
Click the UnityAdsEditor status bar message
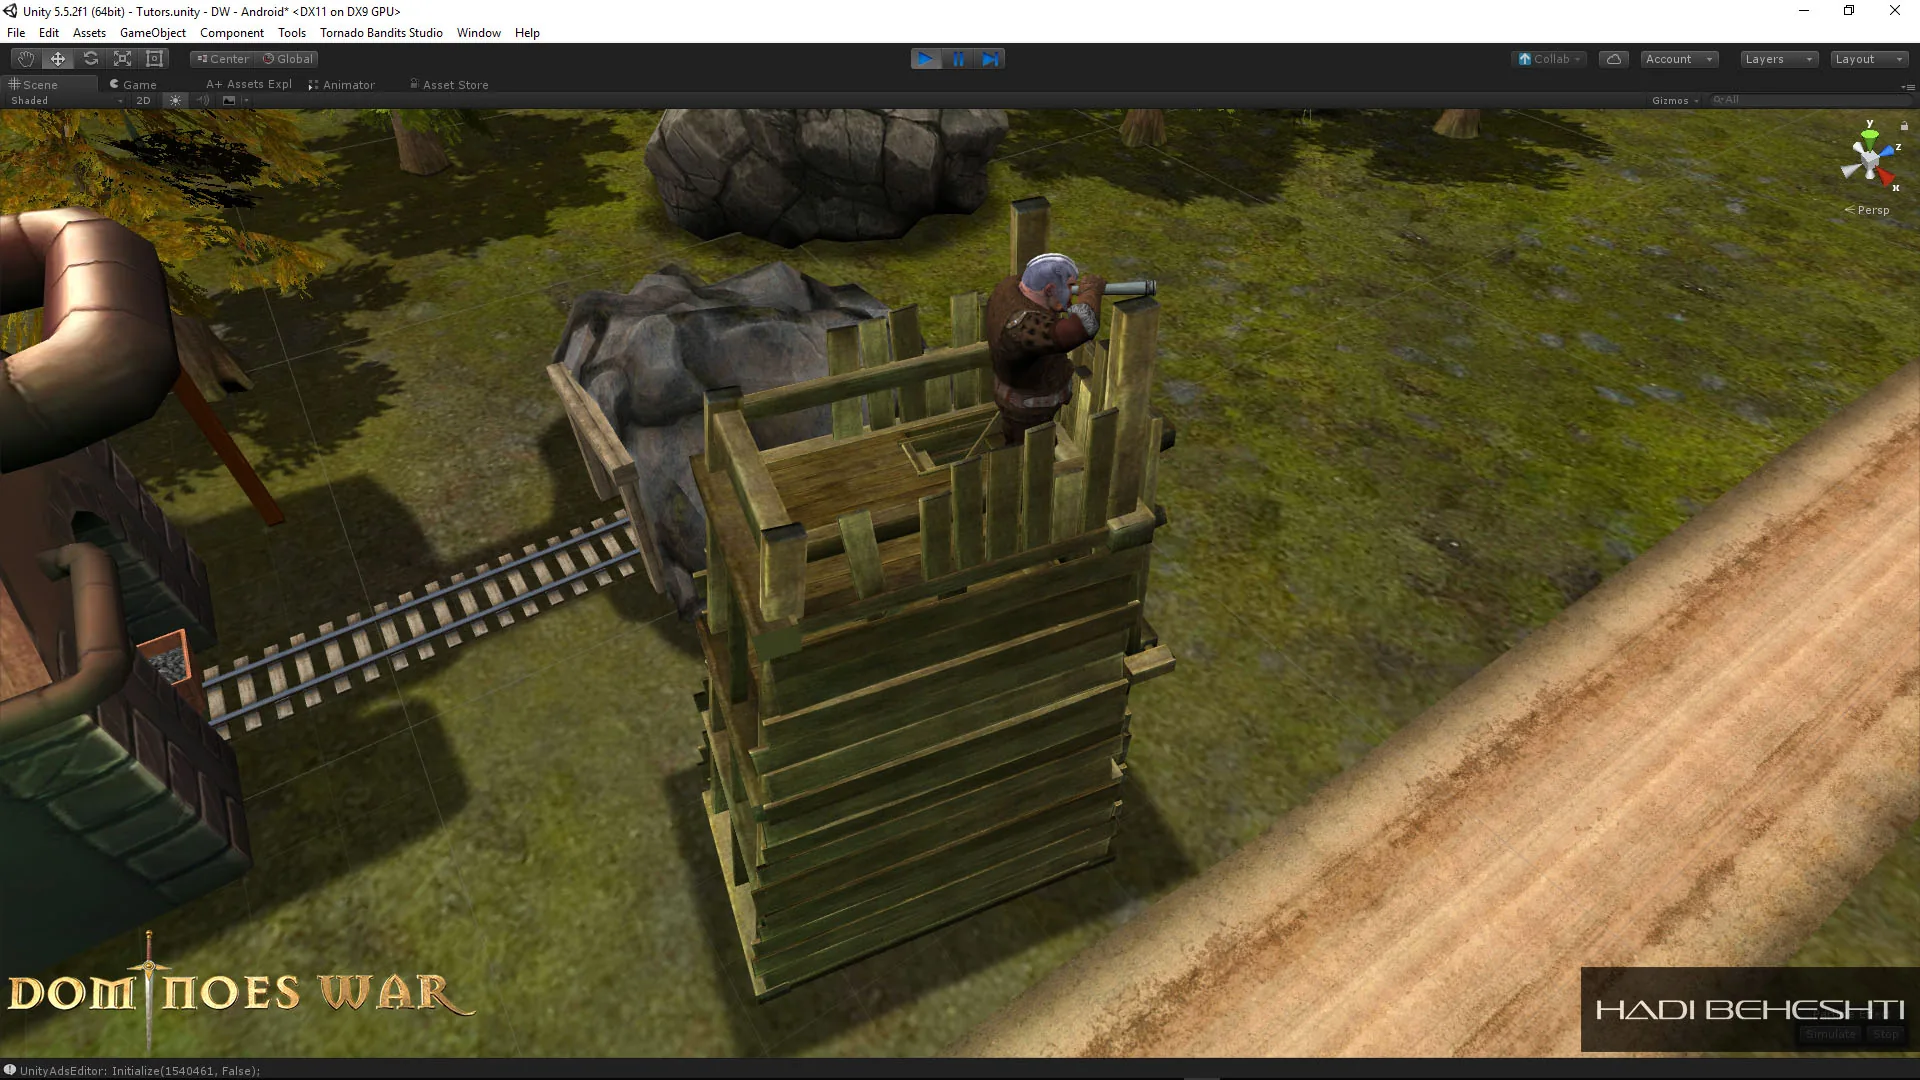pyautogui.click(x=140, y=1071)
